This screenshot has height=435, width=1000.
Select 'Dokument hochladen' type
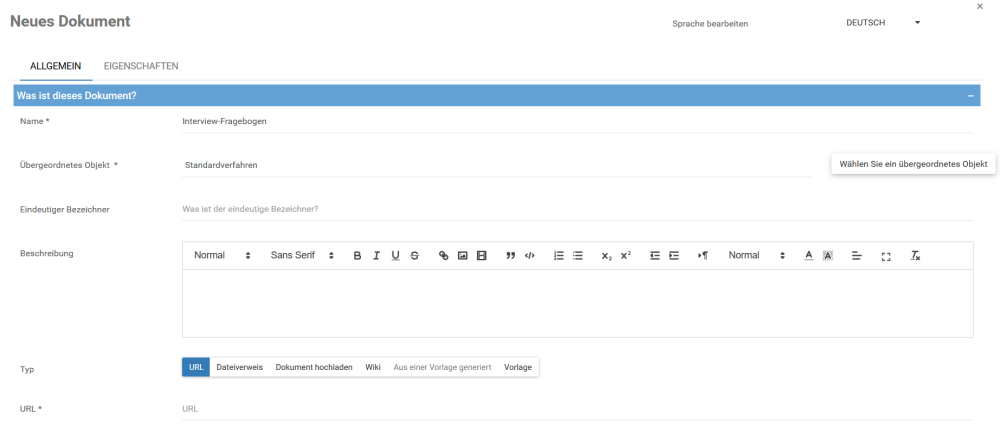314,367
